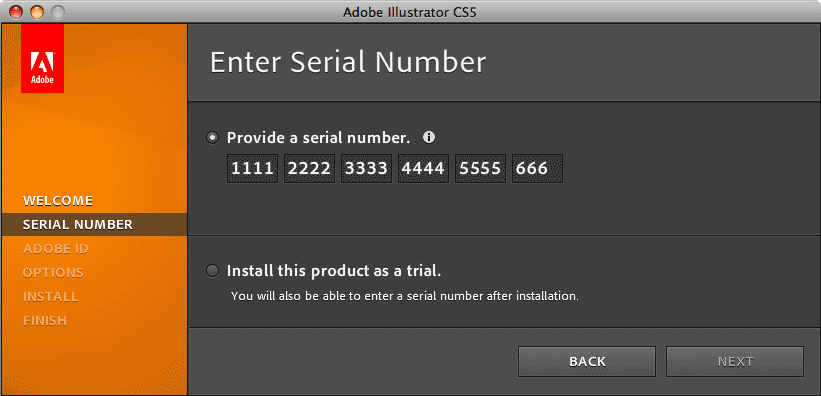This screenshot has width=821, height=396.
Task: Click the FINISH step in sidebar
Action: click(x=45, y=321)
